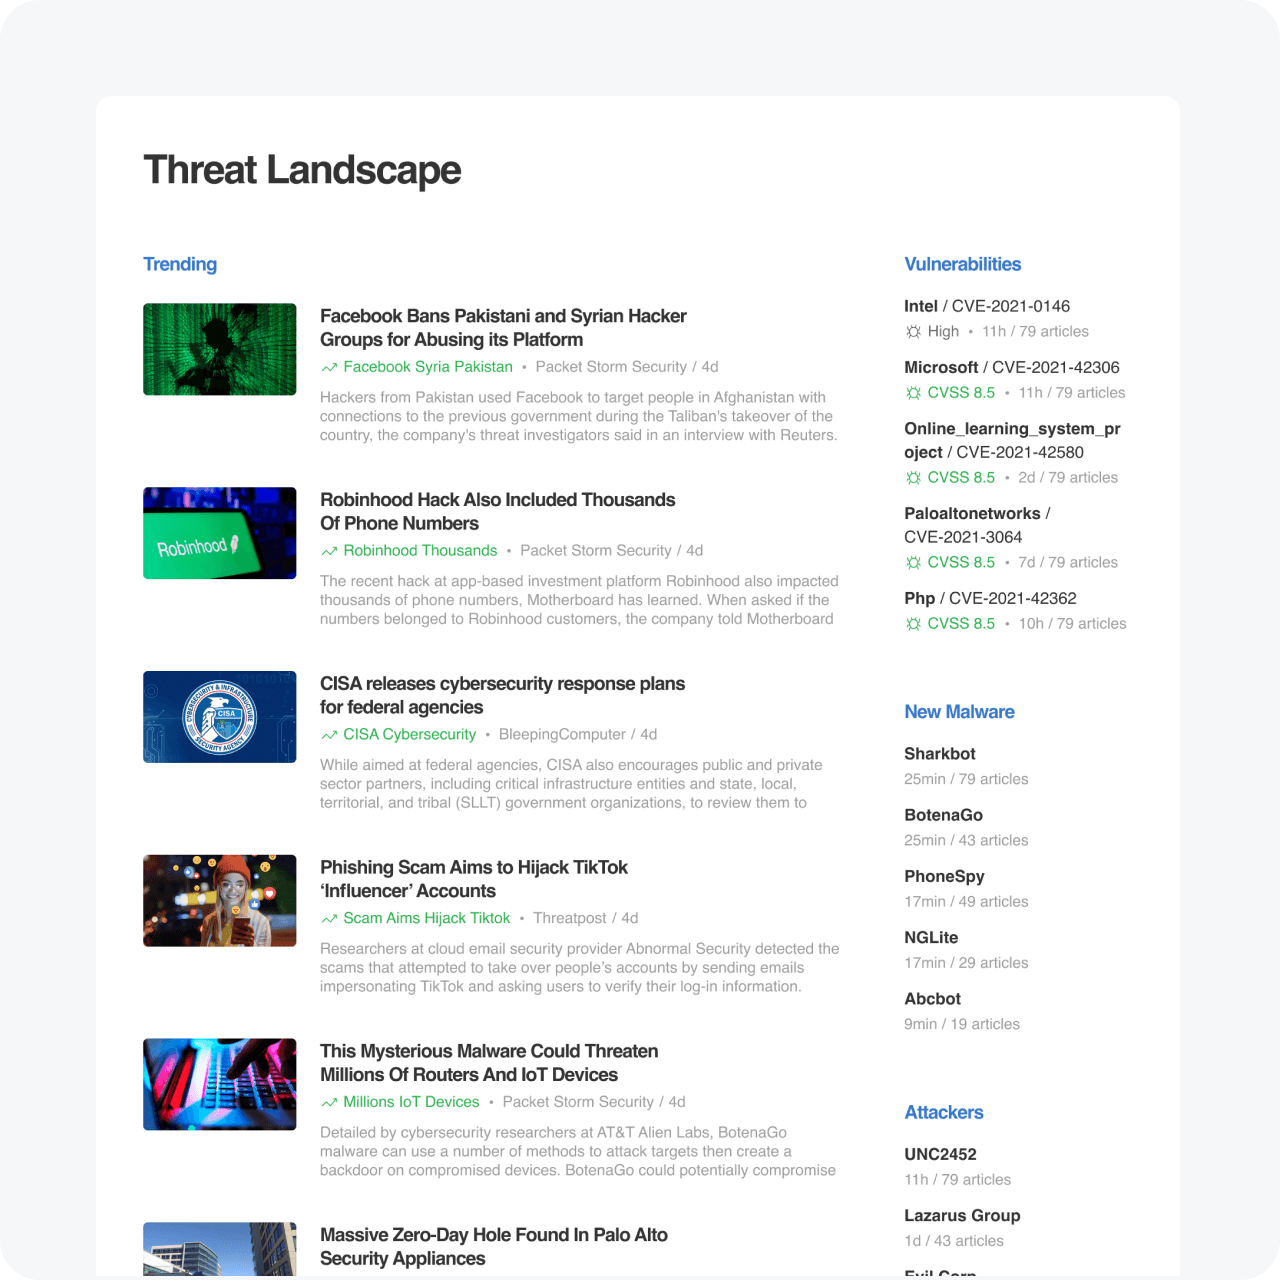Open Php CVE-2021-42362 vulnerability

990,598
